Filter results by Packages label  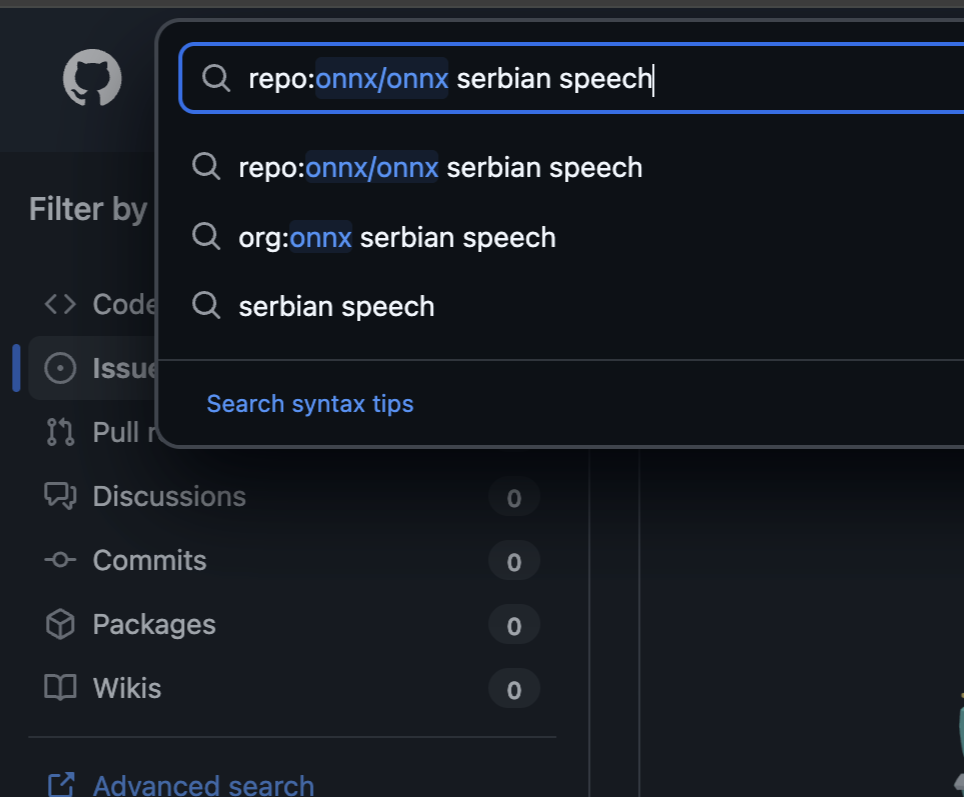pyautogui.click(x=154, y=624)
